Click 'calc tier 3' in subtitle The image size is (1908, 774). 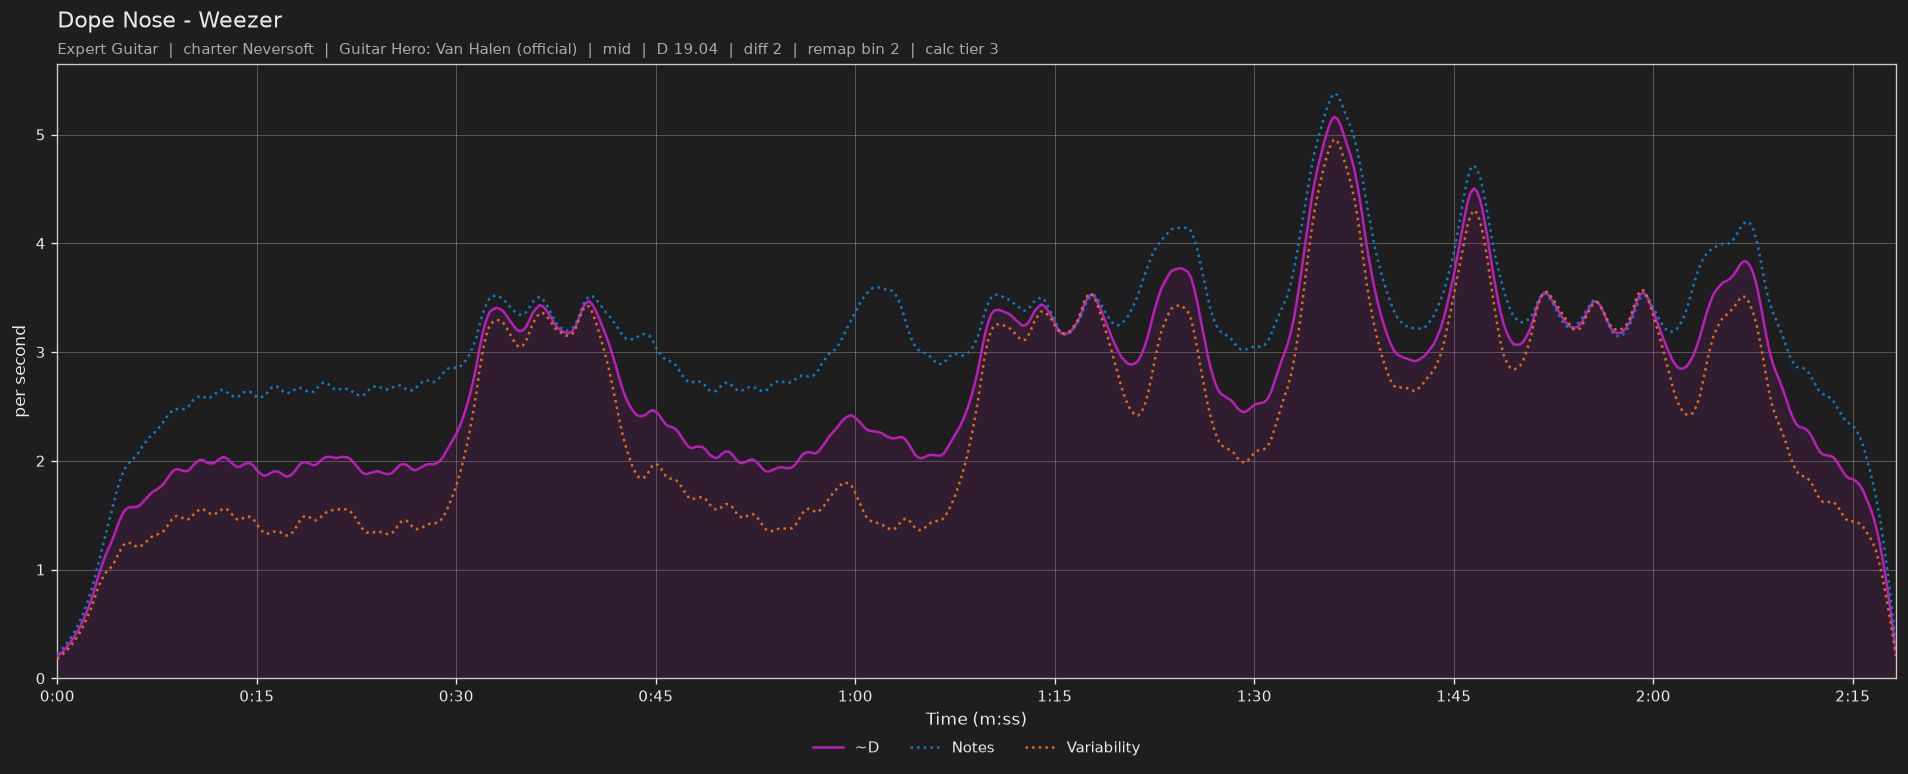[x=962, y=49]
